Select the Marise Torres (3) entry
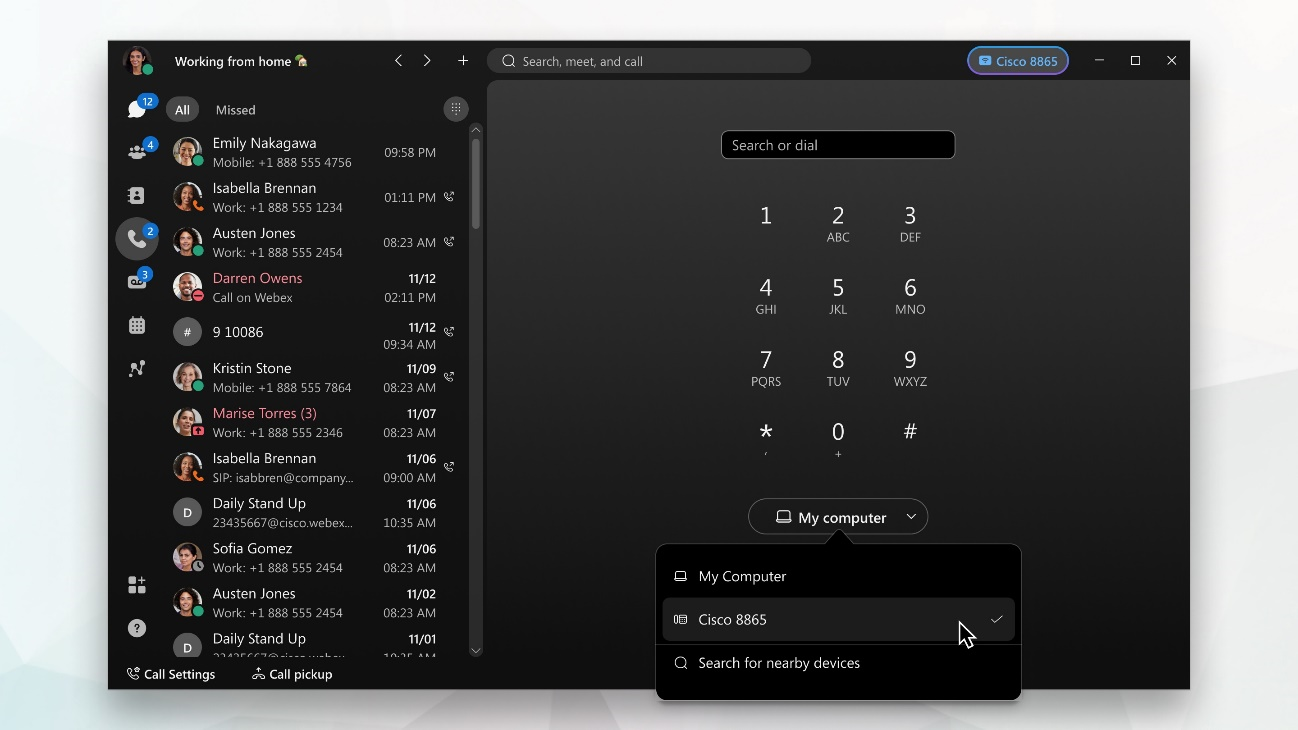Image resolution: width=1298 pixels, height=730 pixels. (x=315, y=422)
